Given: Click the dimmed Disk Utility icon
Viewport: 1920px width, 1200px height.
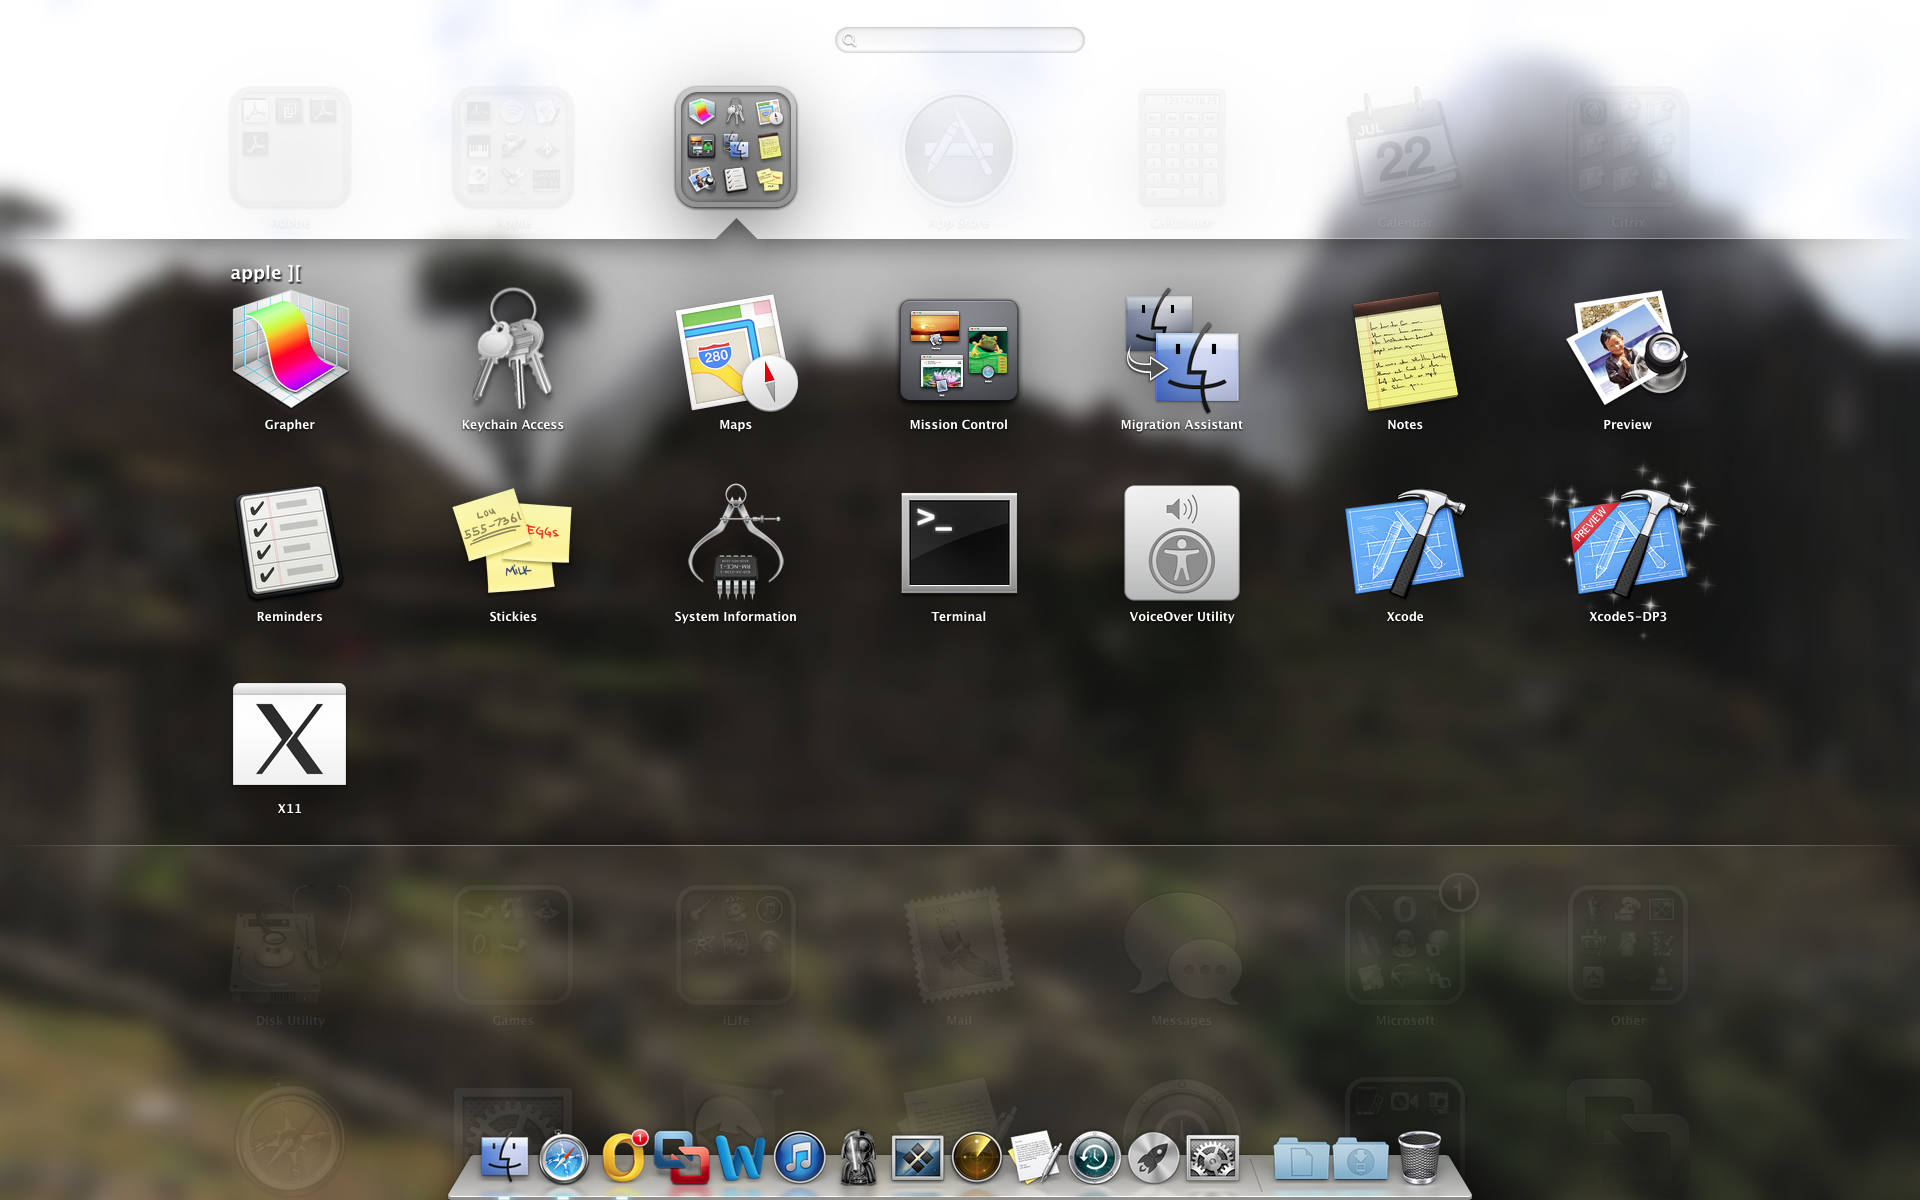Looking at the screenshot, I should (x=290, y=946).
